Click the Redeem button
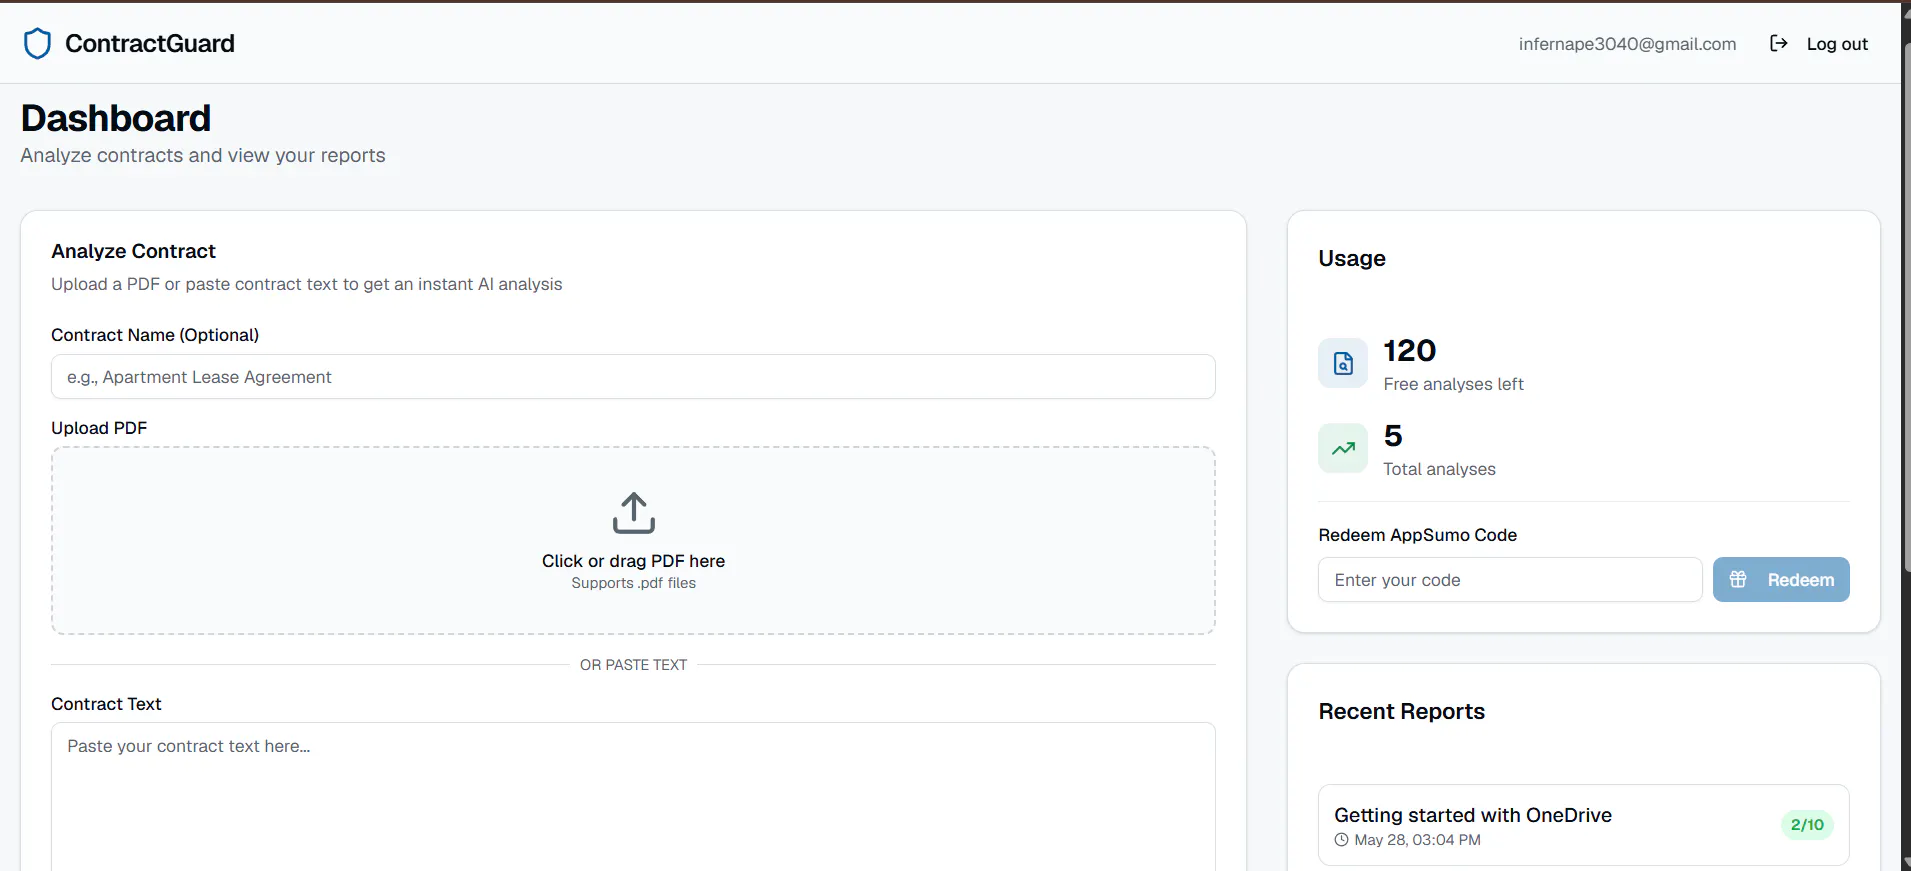The width and height of the screenshot is (1911, 871). point(1781,580)
